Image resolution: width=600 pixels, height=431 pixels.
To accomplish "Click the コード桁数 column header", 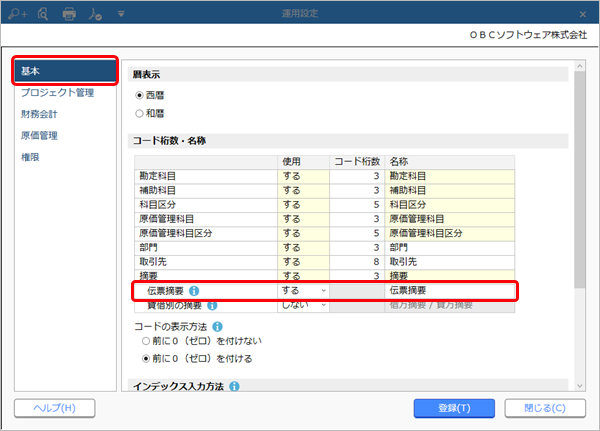I will tap(357, 162).
